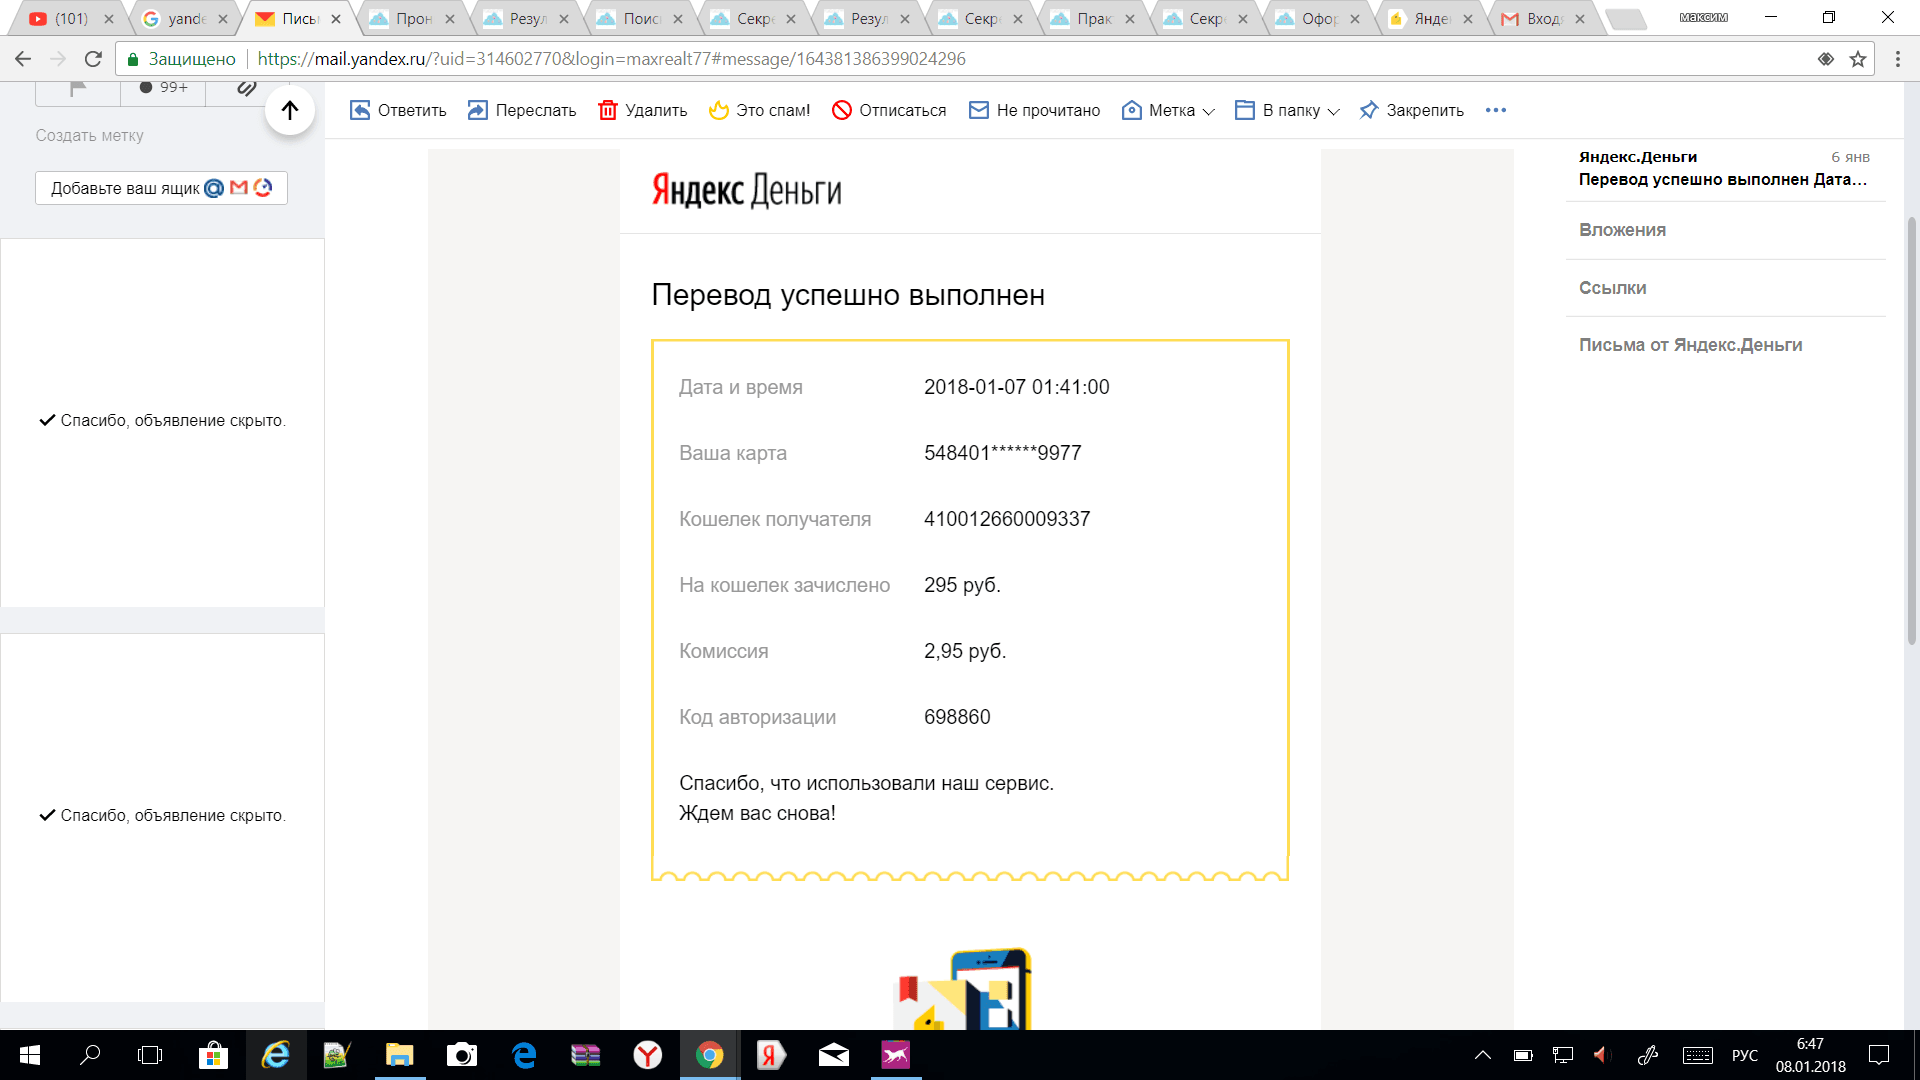Screen dimensions: 1920x1080
Task: Switch to the Google yandex search tab
Action: 186,19
